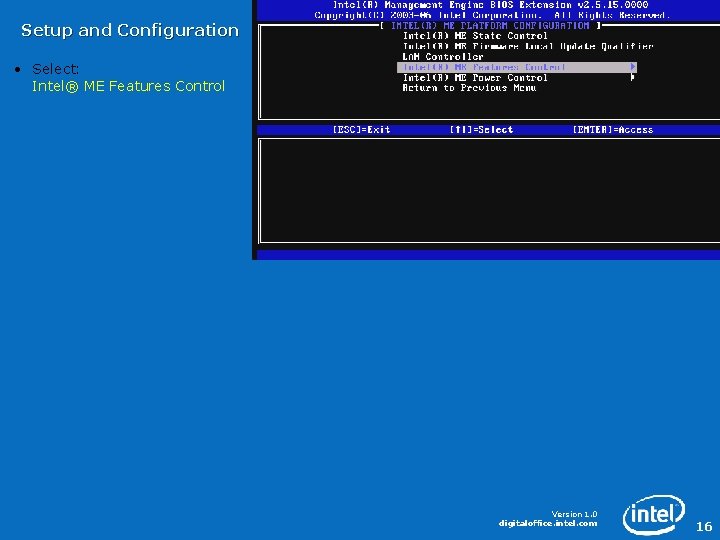Click the Copyright Intel Corporation line
Viewport: 720px width, 540px height.
pos(492,16)
